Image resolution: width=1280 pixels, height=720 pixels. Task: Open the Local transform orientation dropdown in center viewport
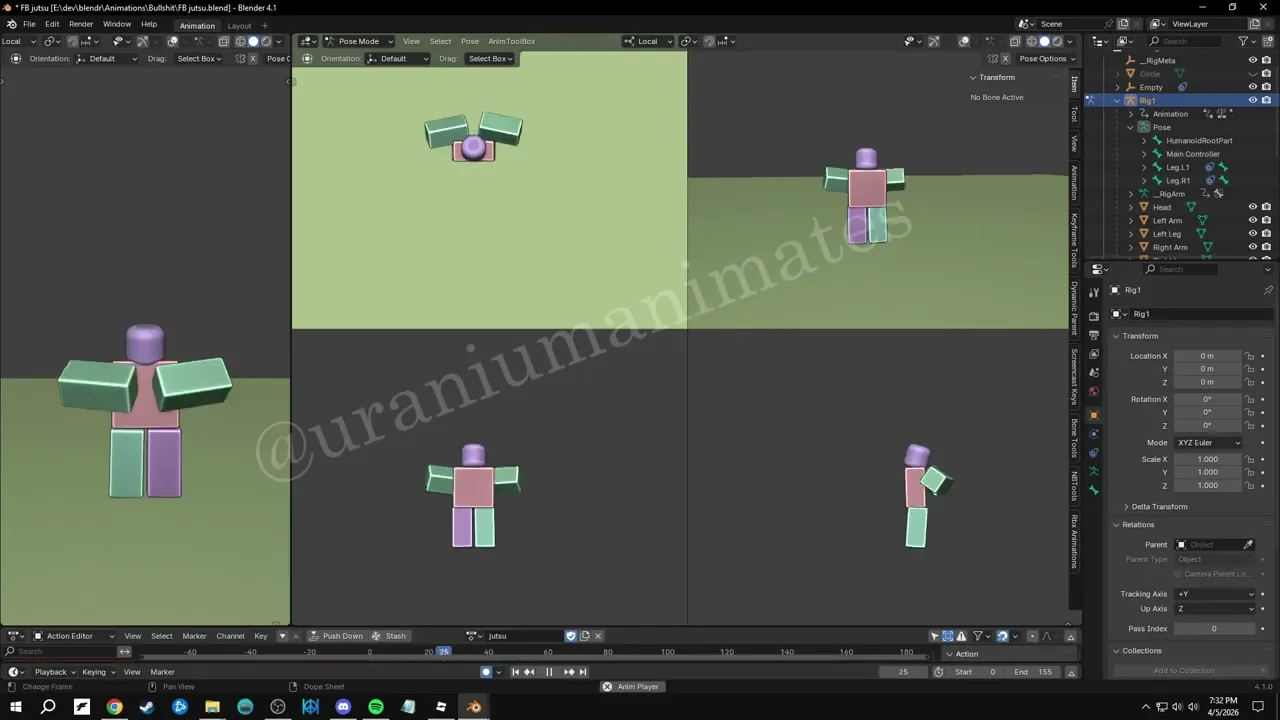coord(647,41)
